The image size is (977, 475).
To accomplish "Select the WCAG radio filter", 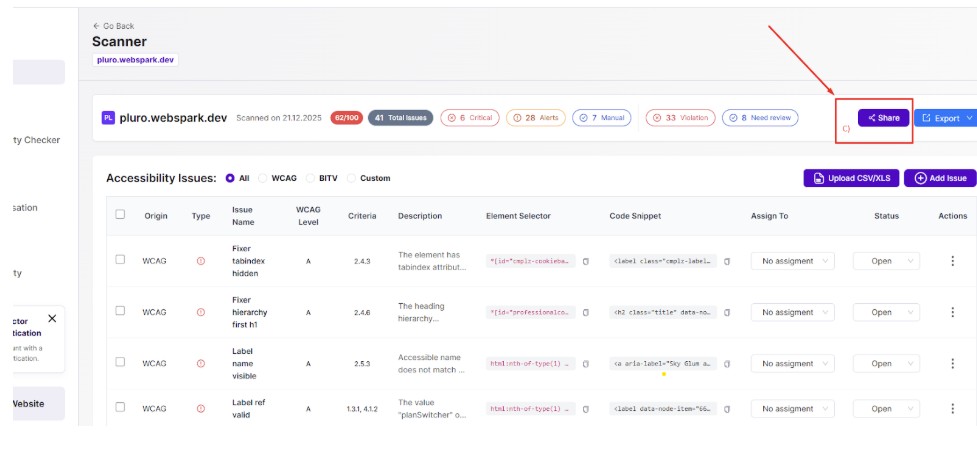I will coord(262,178).
